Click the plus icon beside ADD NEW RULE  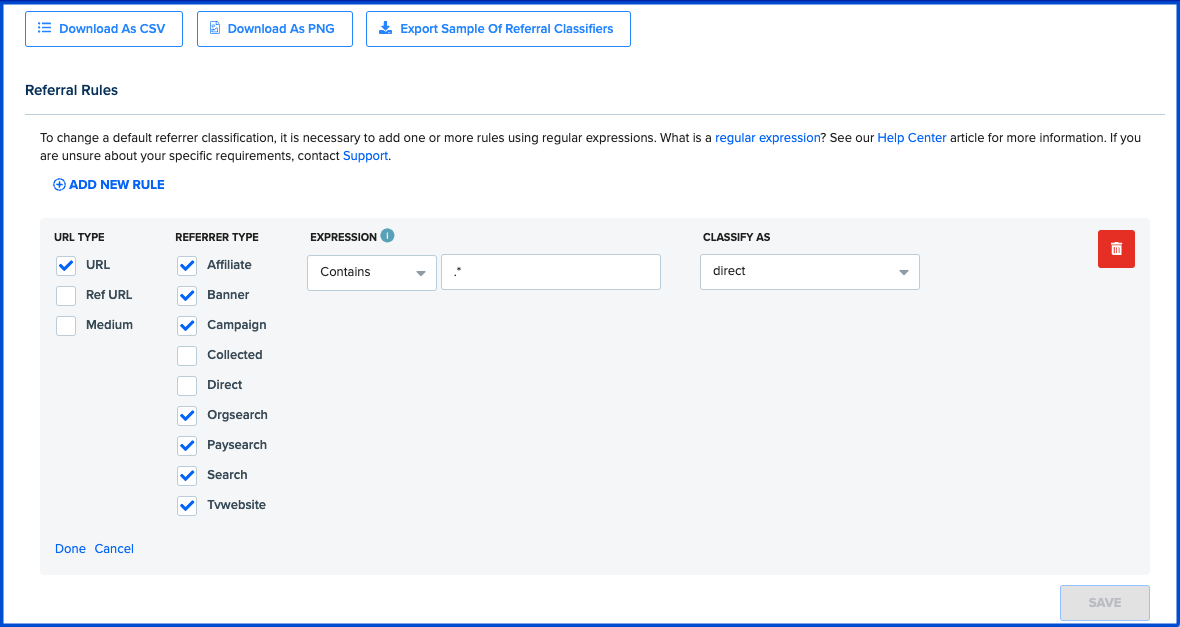point(58,184)
